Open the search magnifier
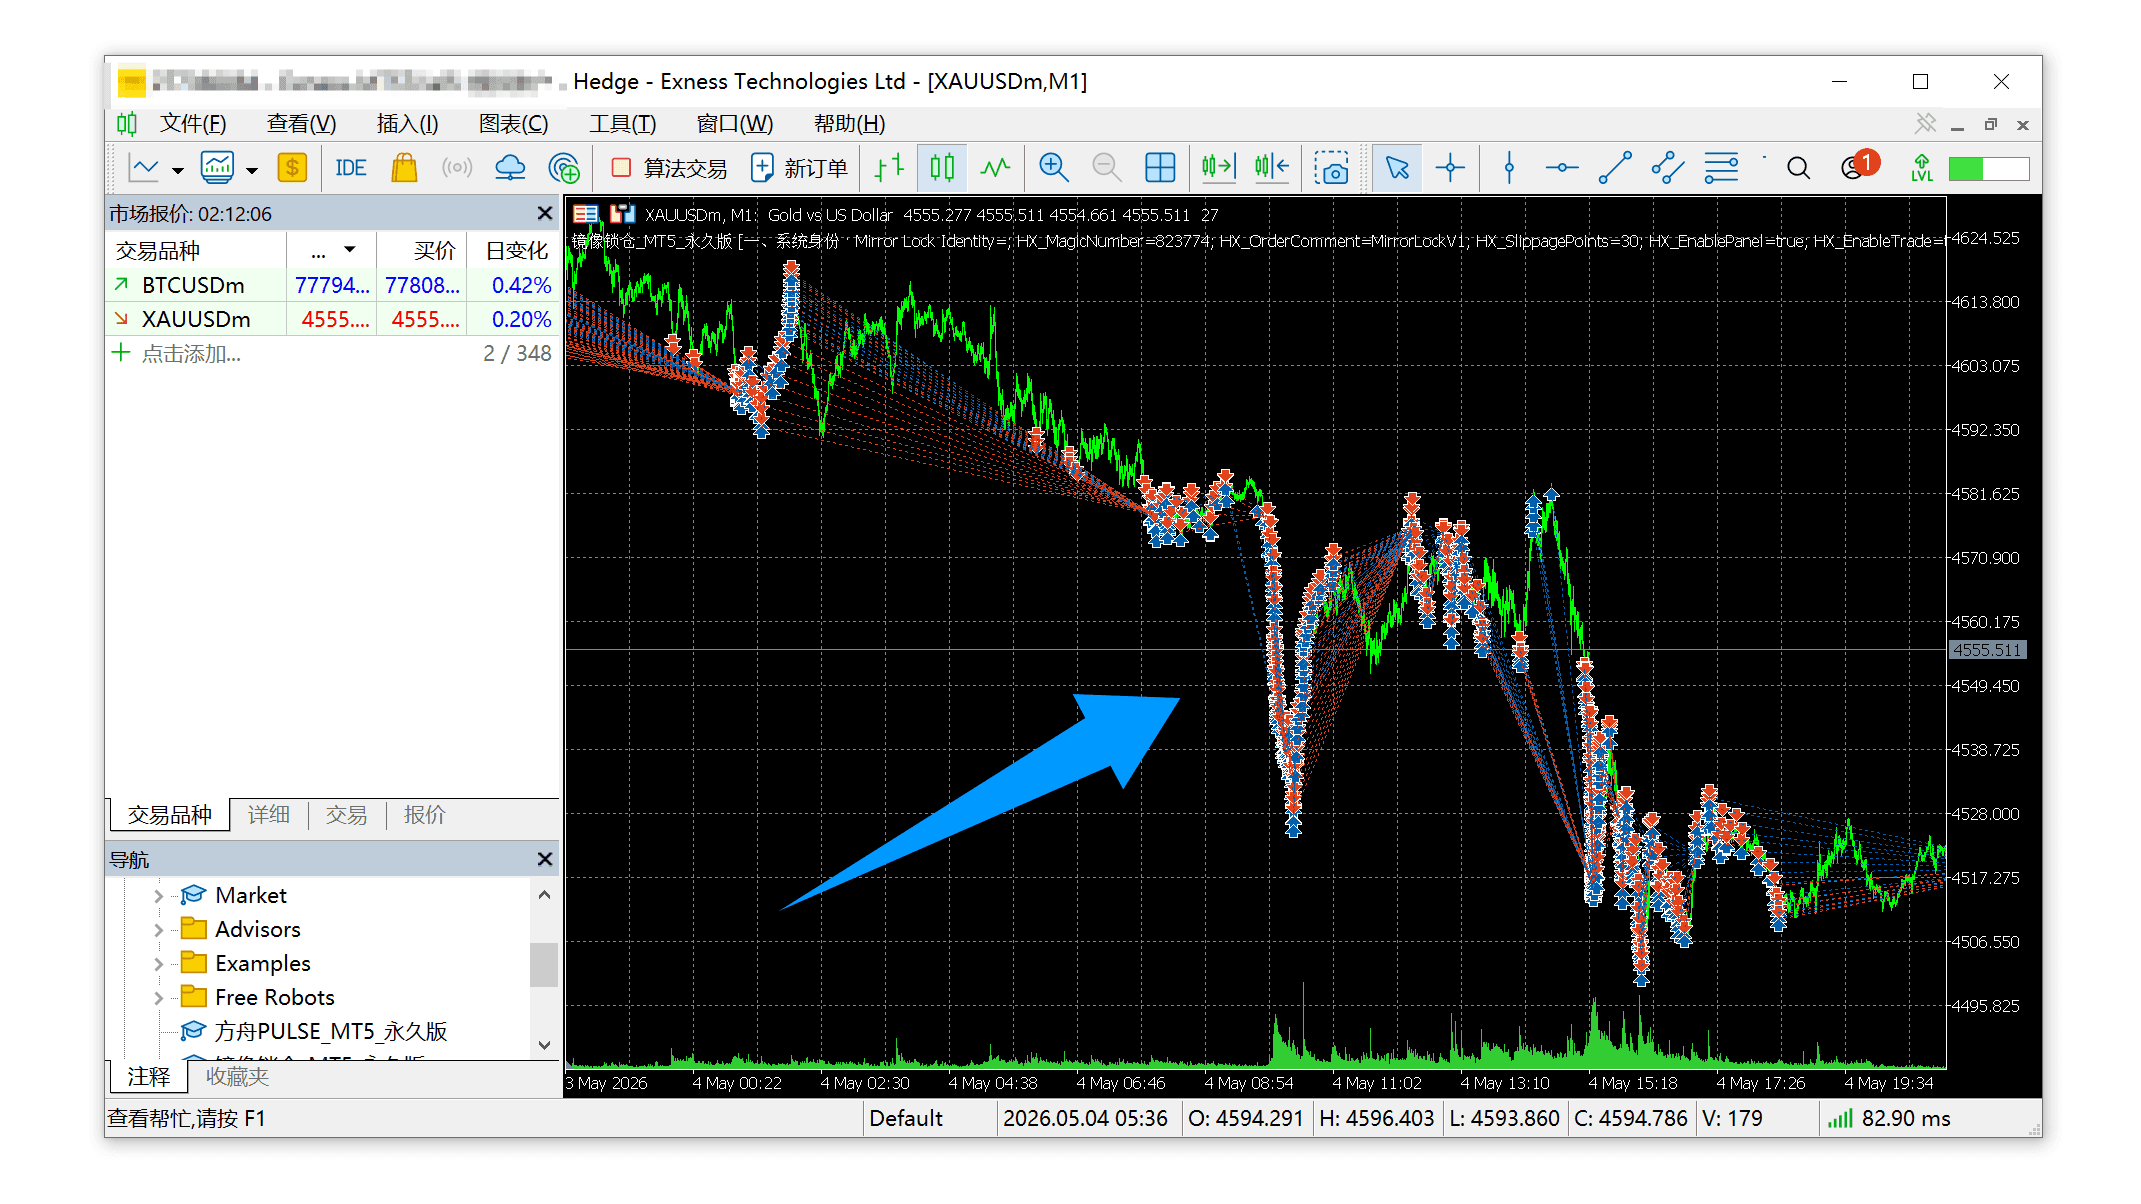 click(1798, 168)
